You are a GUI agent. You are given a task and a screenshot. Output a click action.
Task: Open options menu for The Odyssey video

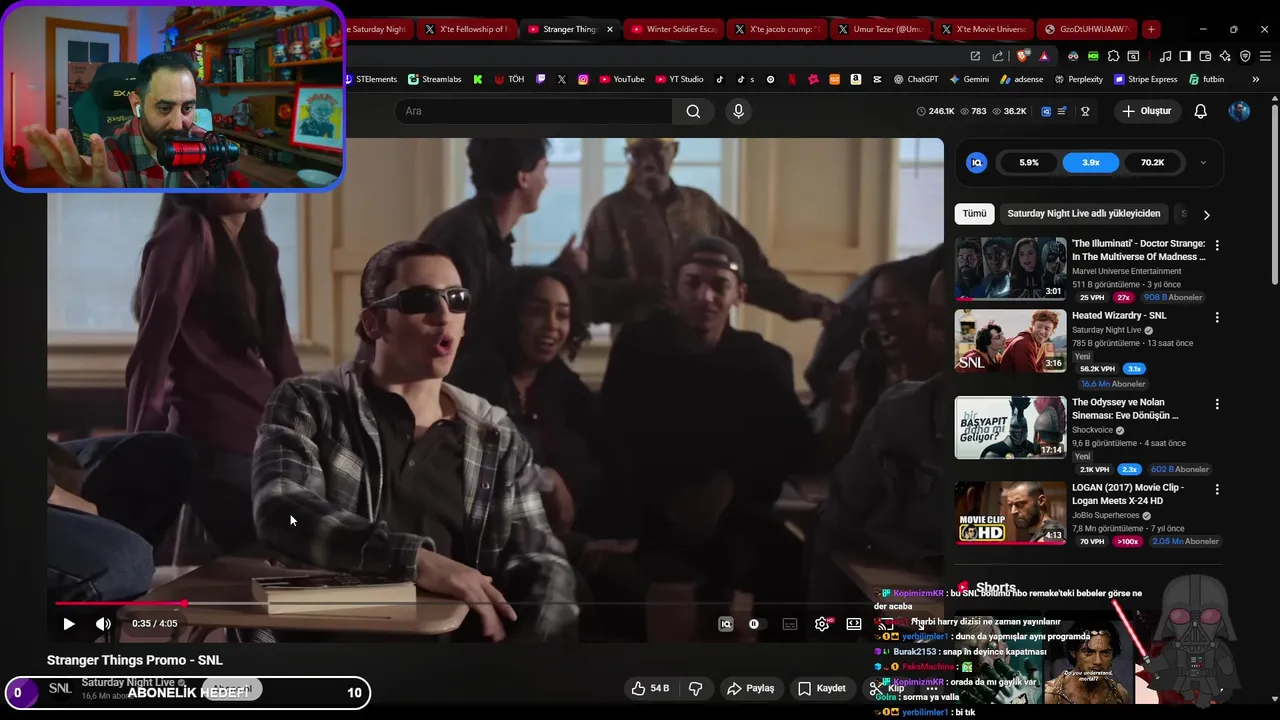pyautogui.click(x=1217, y=404)
